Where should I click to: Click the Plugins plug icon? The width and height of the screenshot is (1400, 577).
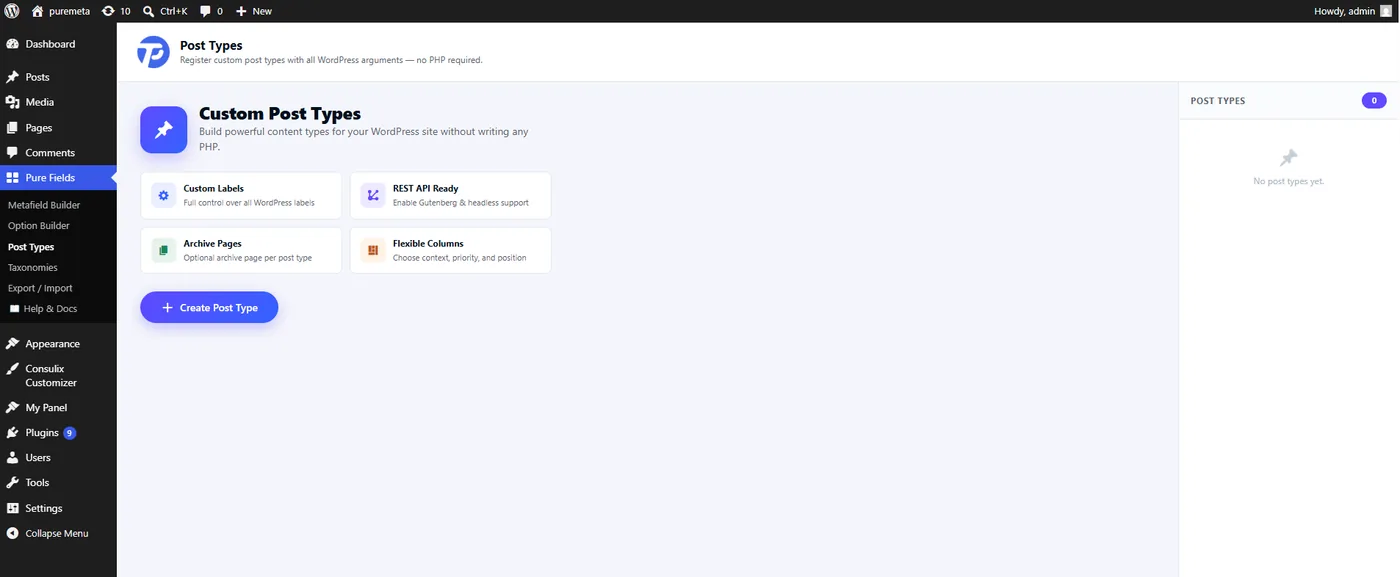tap(12, 433)
